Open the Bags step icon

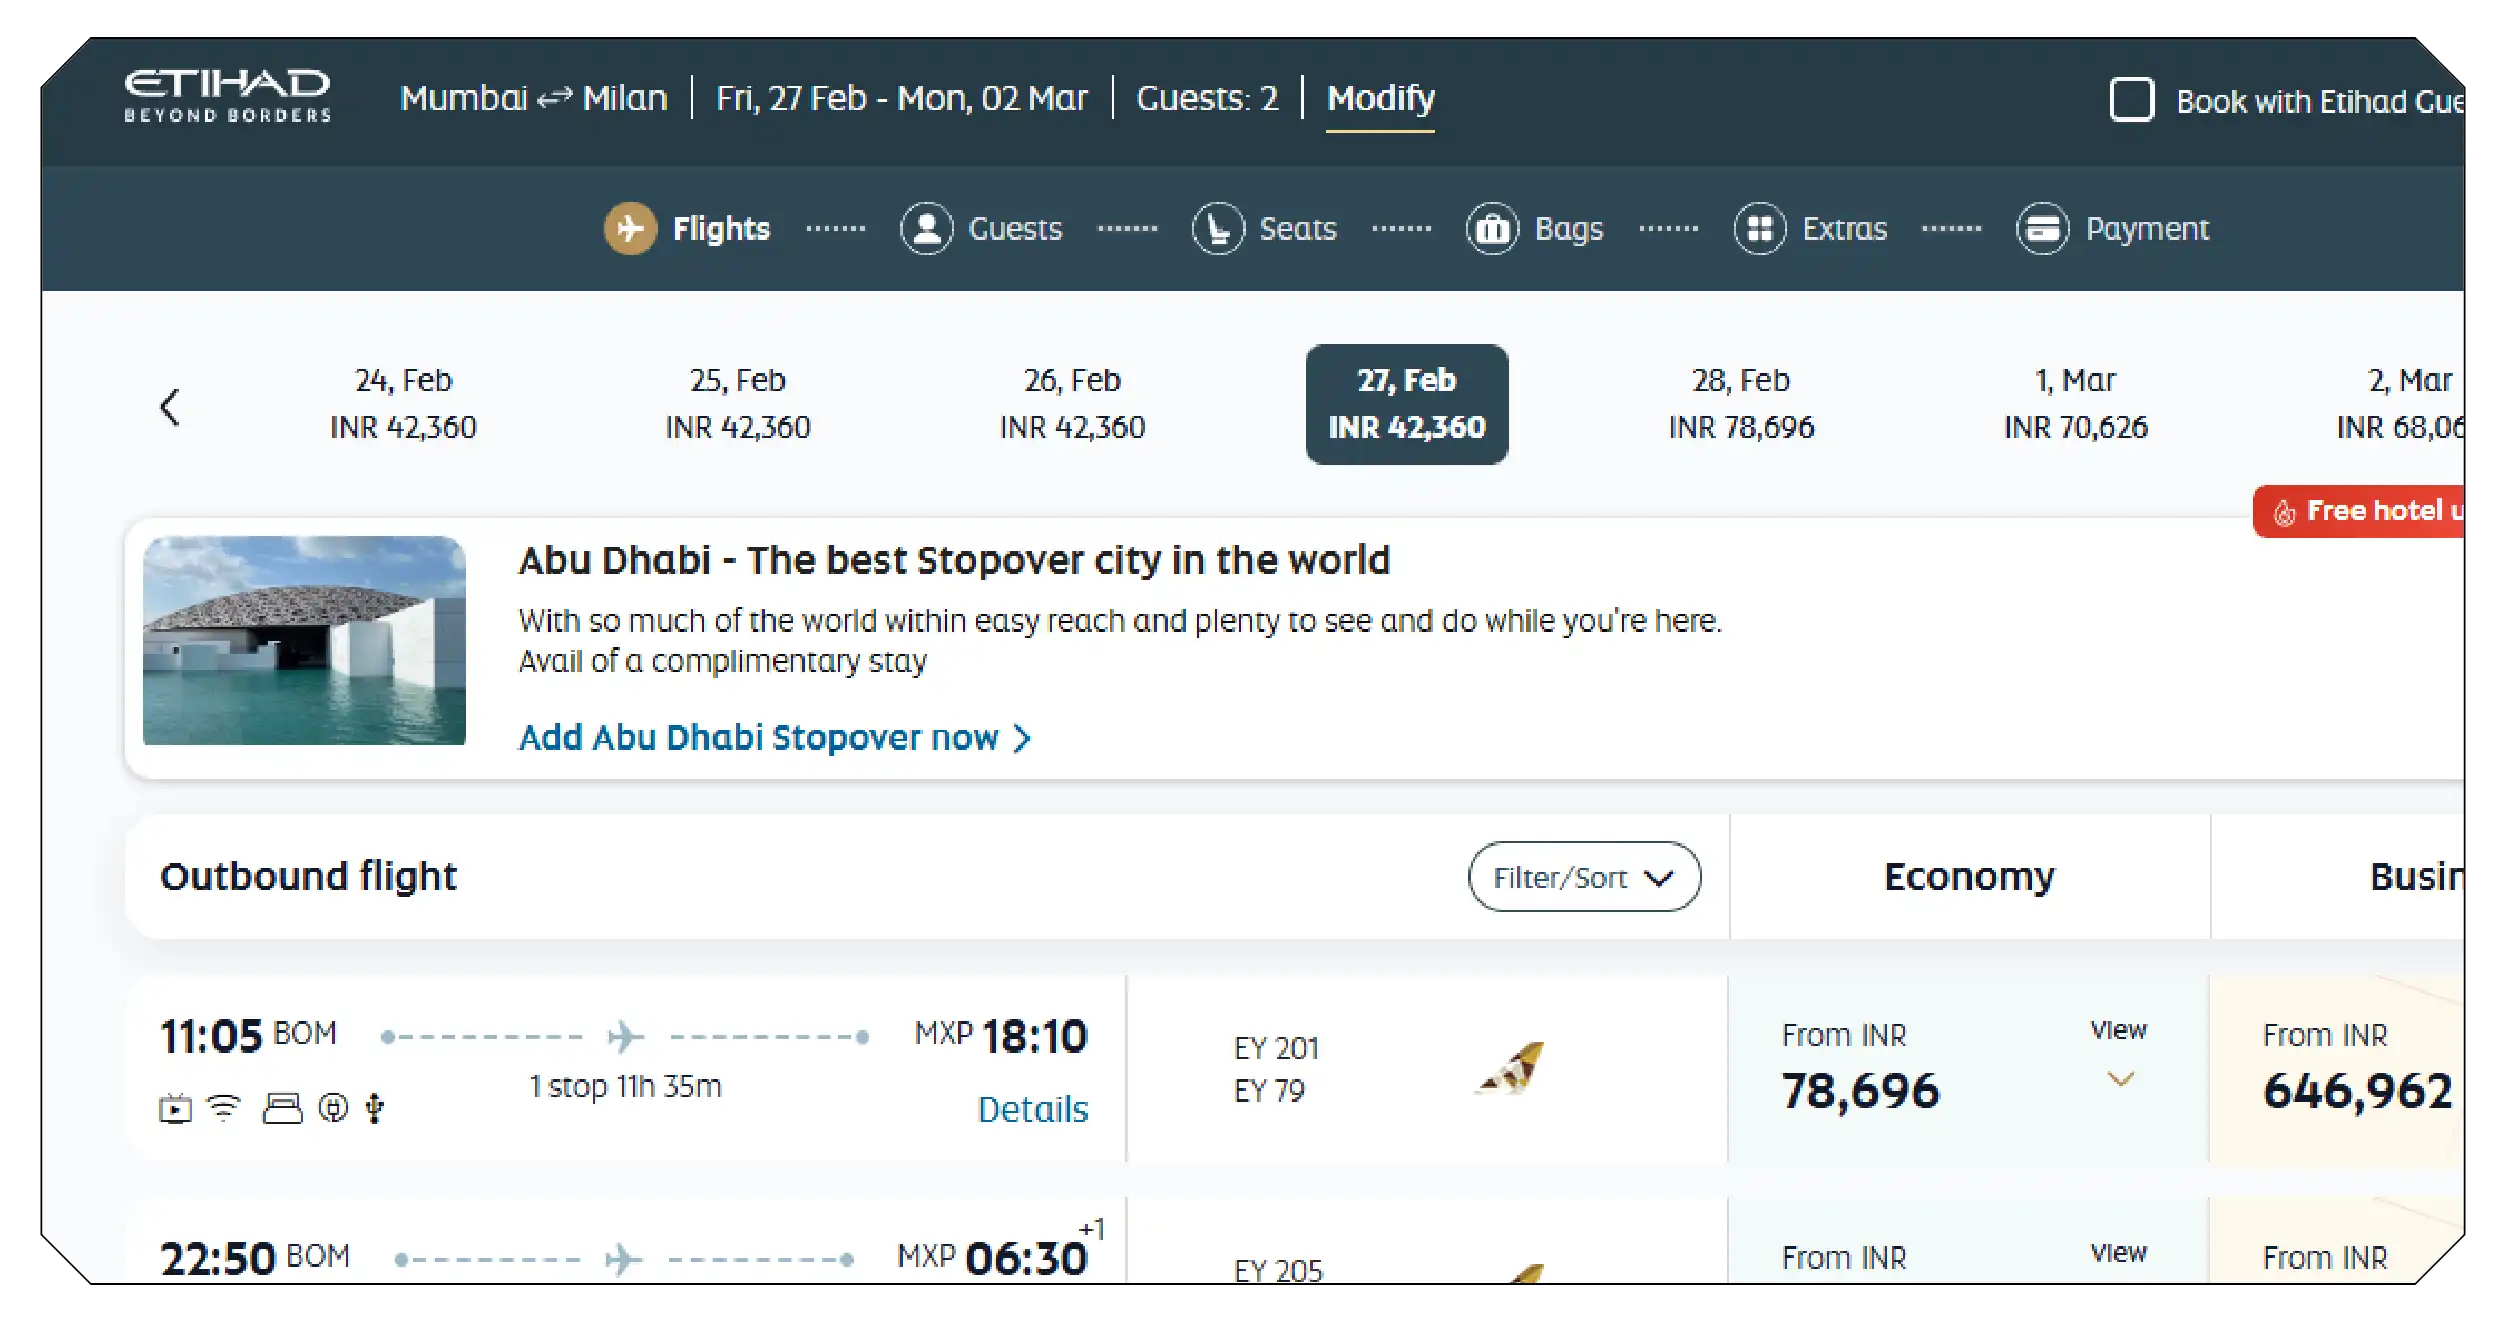click(1491, 228)
